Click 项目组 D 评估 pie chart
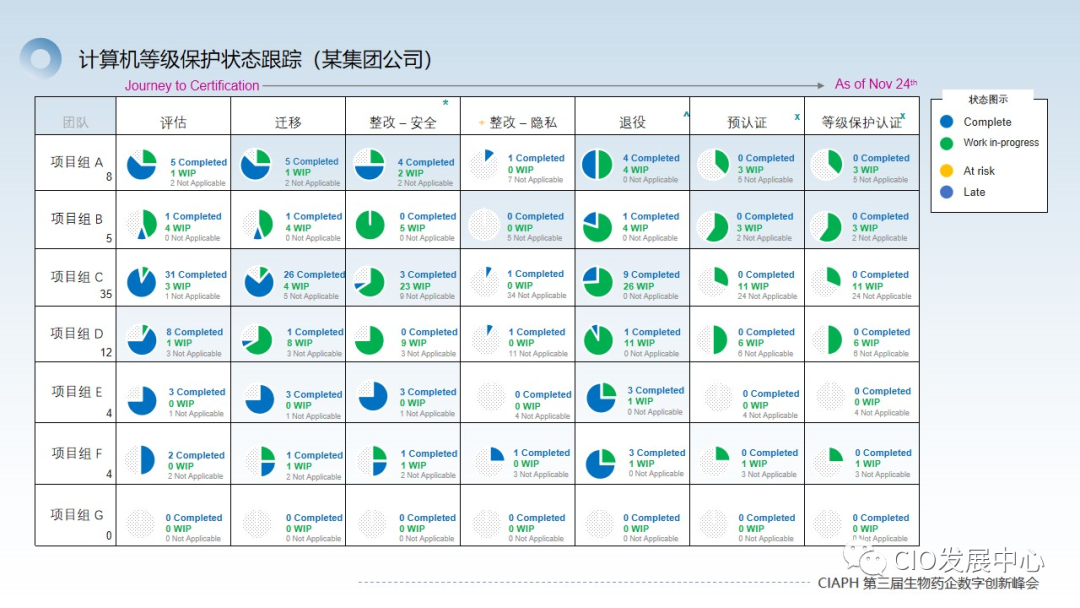This screenshot has width=1080, height=608. 142,340
